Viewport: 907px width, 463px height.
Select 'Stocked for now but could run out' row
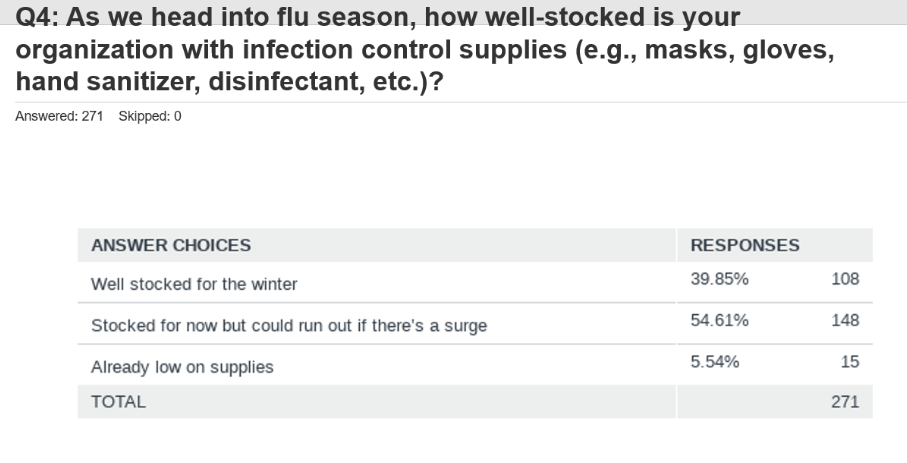click(x=475, y=324)
